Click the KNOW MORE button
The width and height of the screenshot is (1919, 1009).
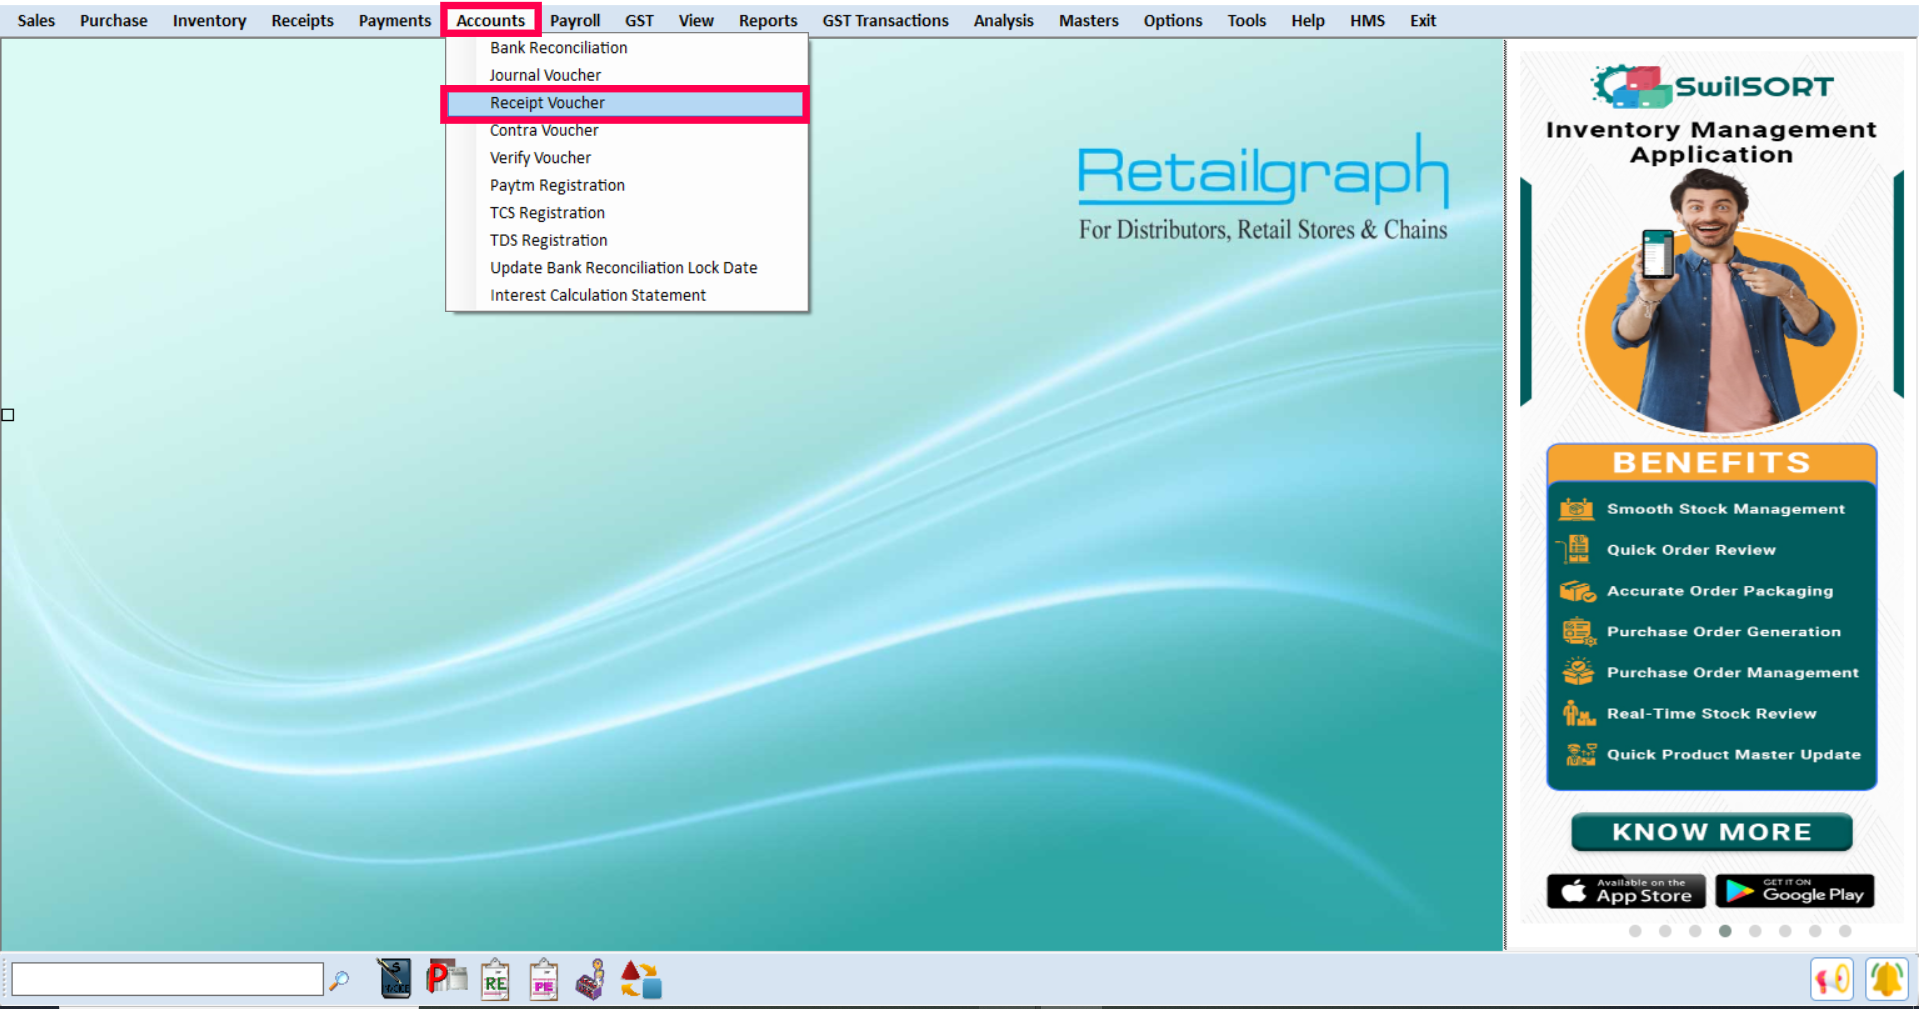[1711, 832]
